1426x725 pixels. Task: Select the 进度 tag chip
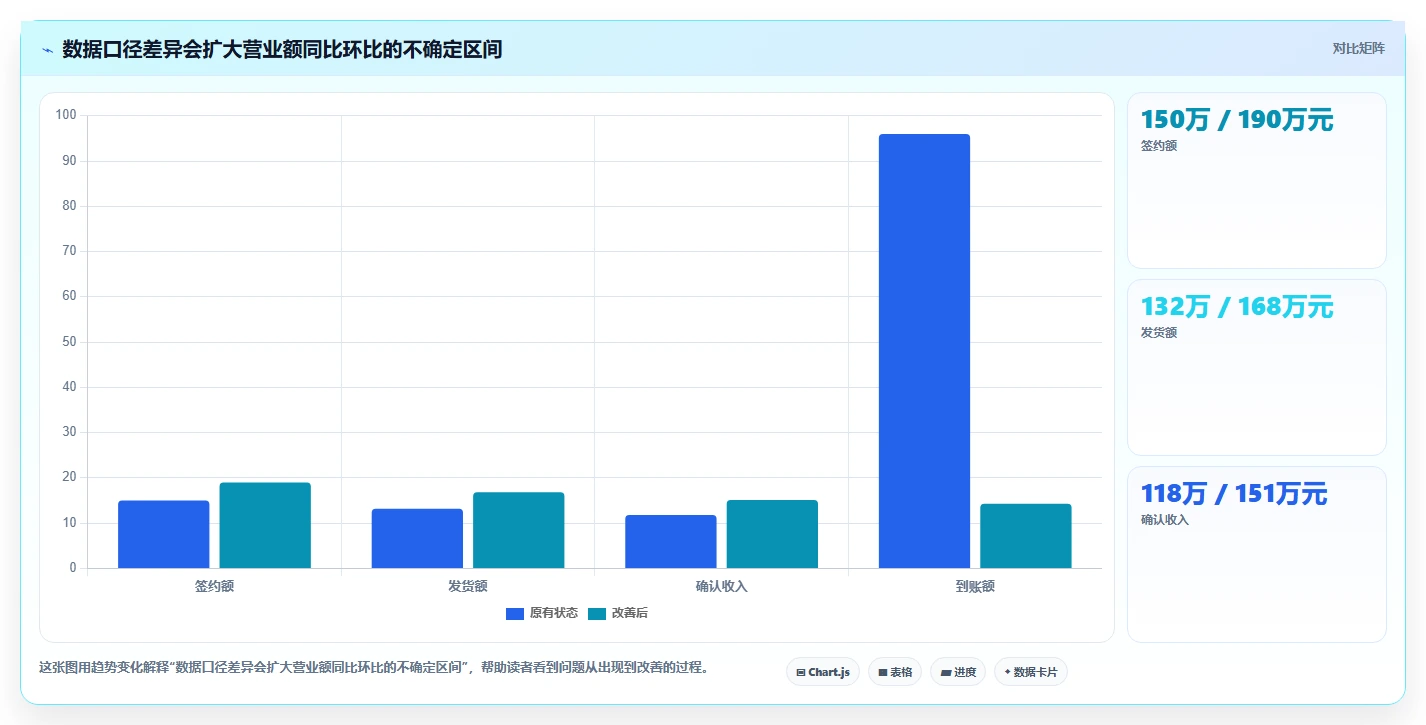click(x=958, y=672)
